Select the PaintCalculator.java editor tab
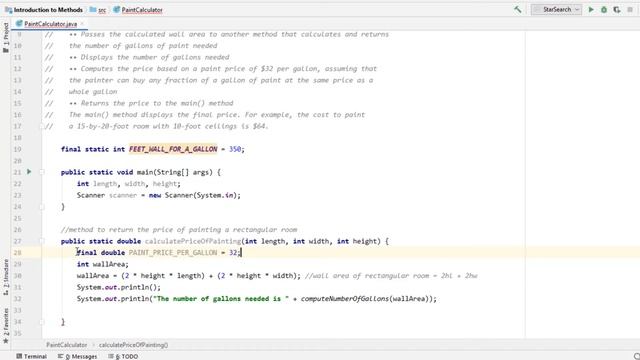Screen dimensions: 640x360 (50, 24)
